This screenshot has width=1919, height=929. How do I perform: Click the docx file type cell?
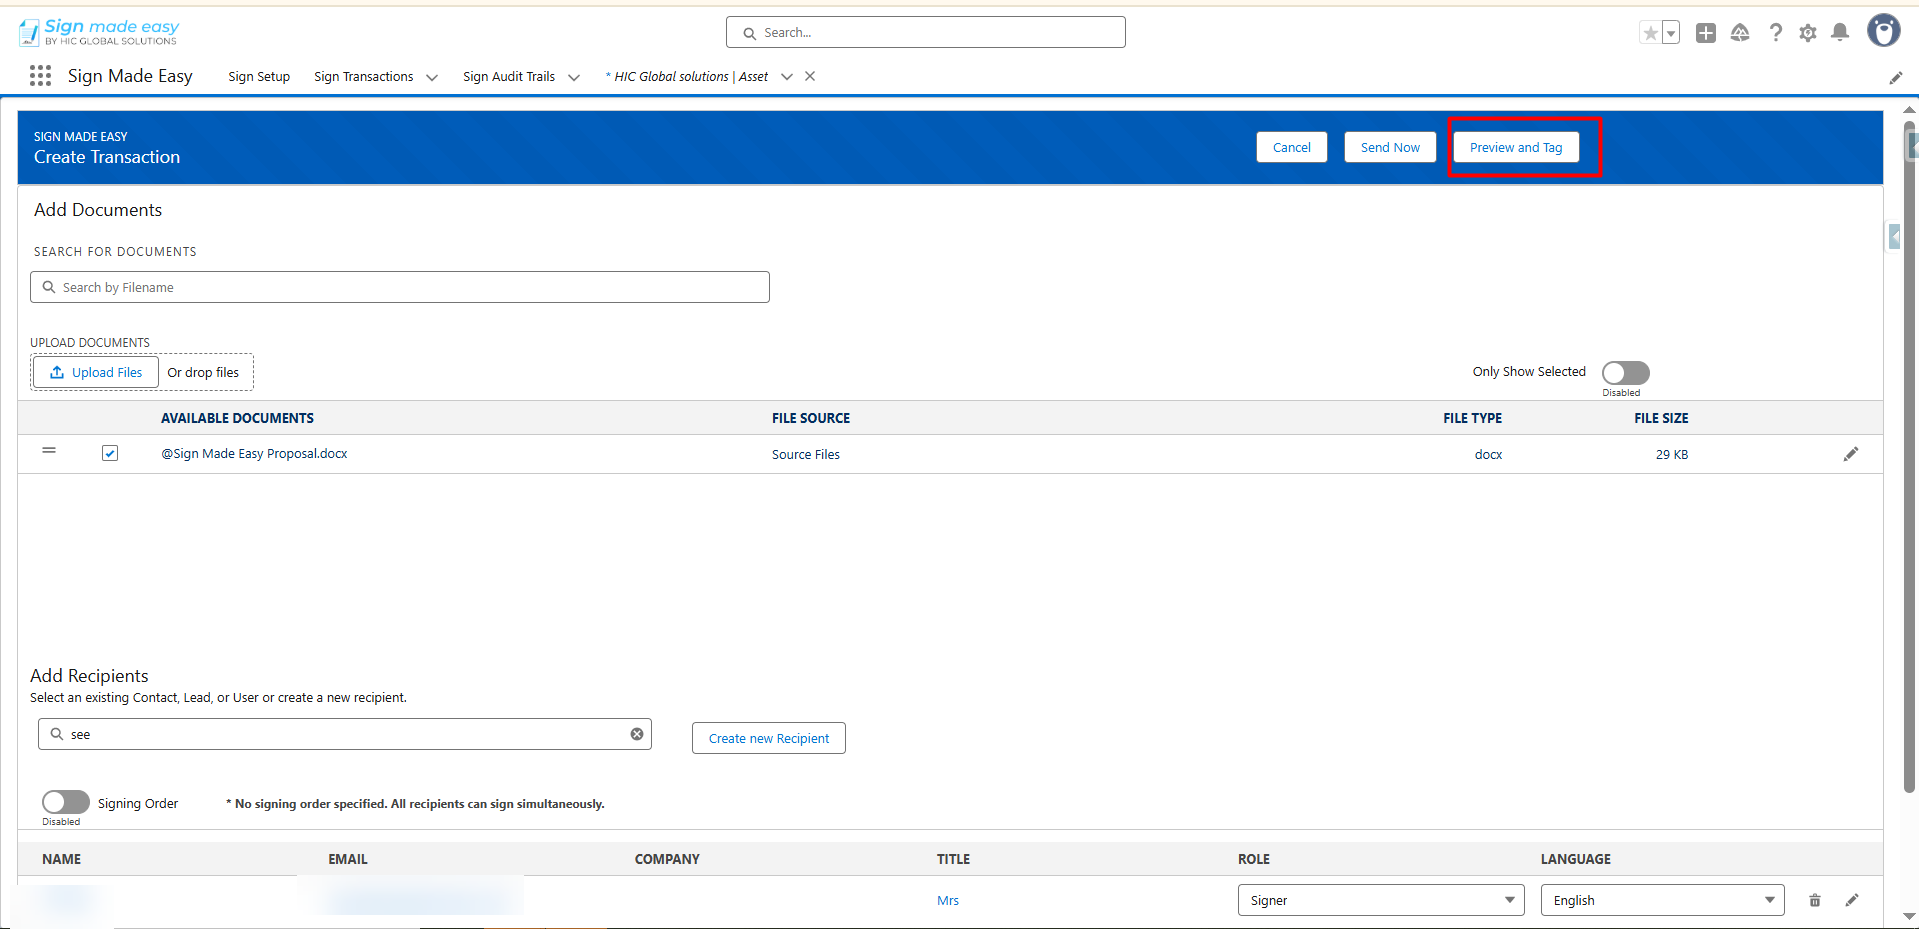[x=1488, y=454]
